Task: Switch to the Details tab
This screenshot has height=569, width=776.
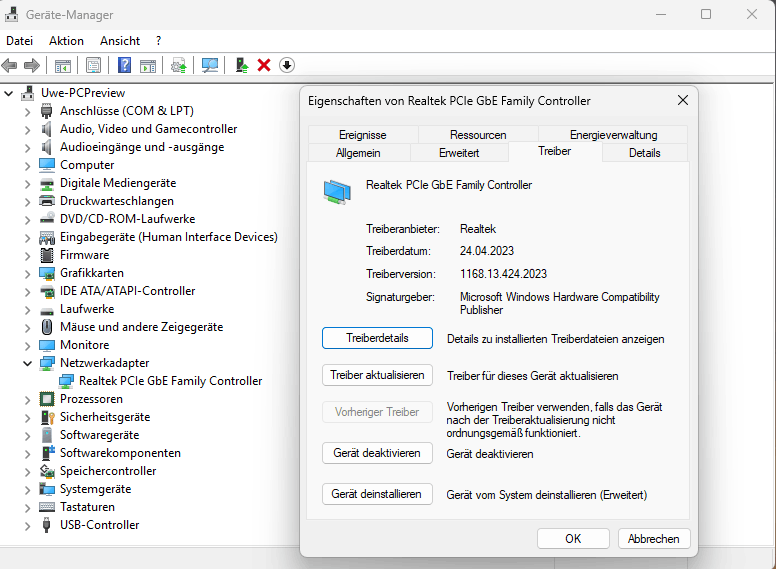Action: click(644, 153)
